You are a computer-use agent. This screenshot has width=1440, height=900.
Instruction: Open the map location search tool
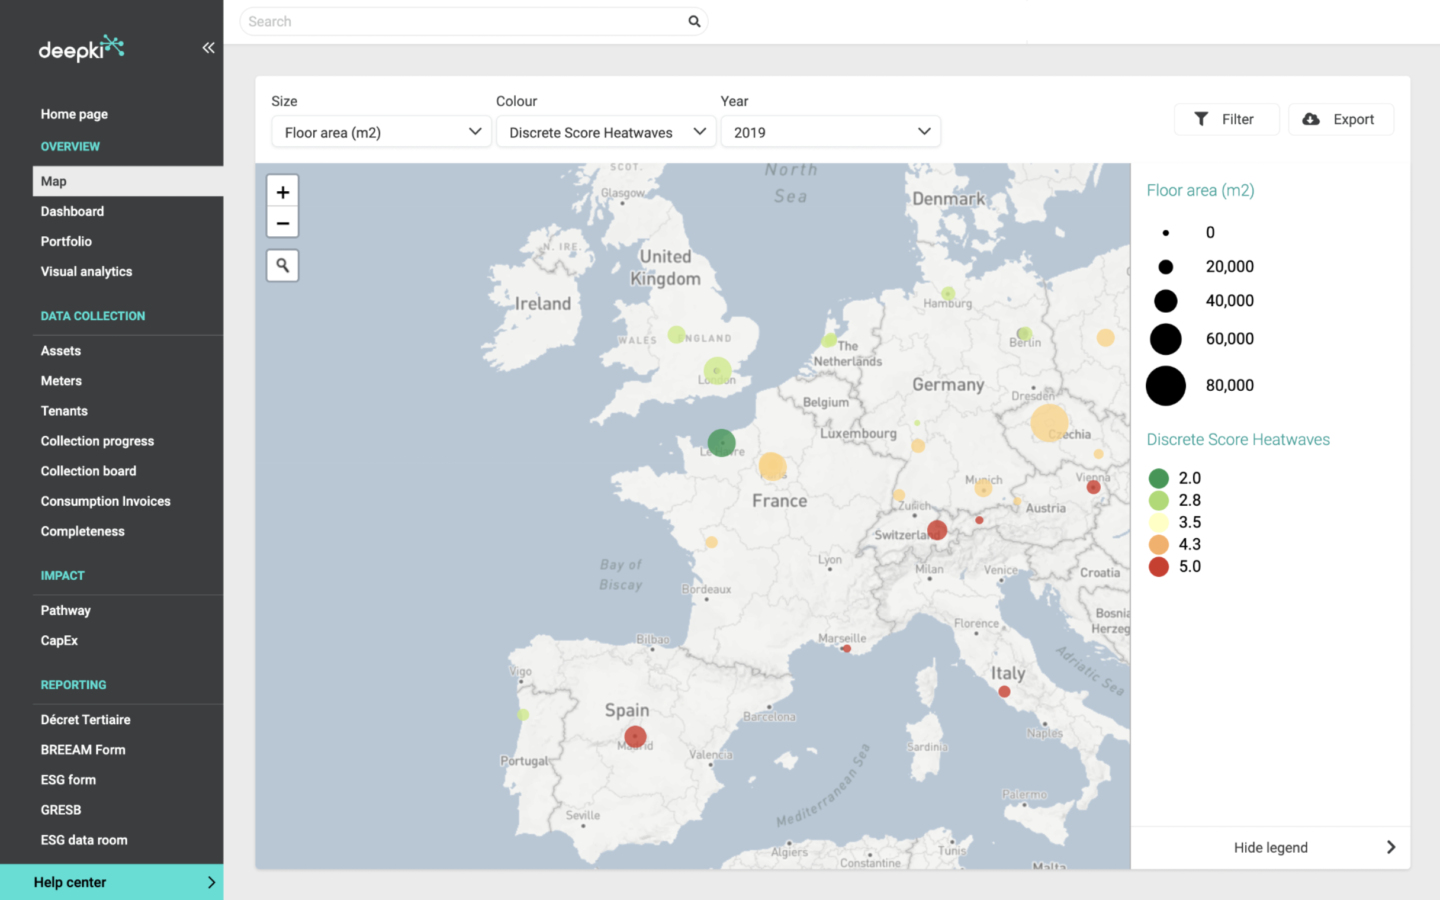[x=283, y=265]
